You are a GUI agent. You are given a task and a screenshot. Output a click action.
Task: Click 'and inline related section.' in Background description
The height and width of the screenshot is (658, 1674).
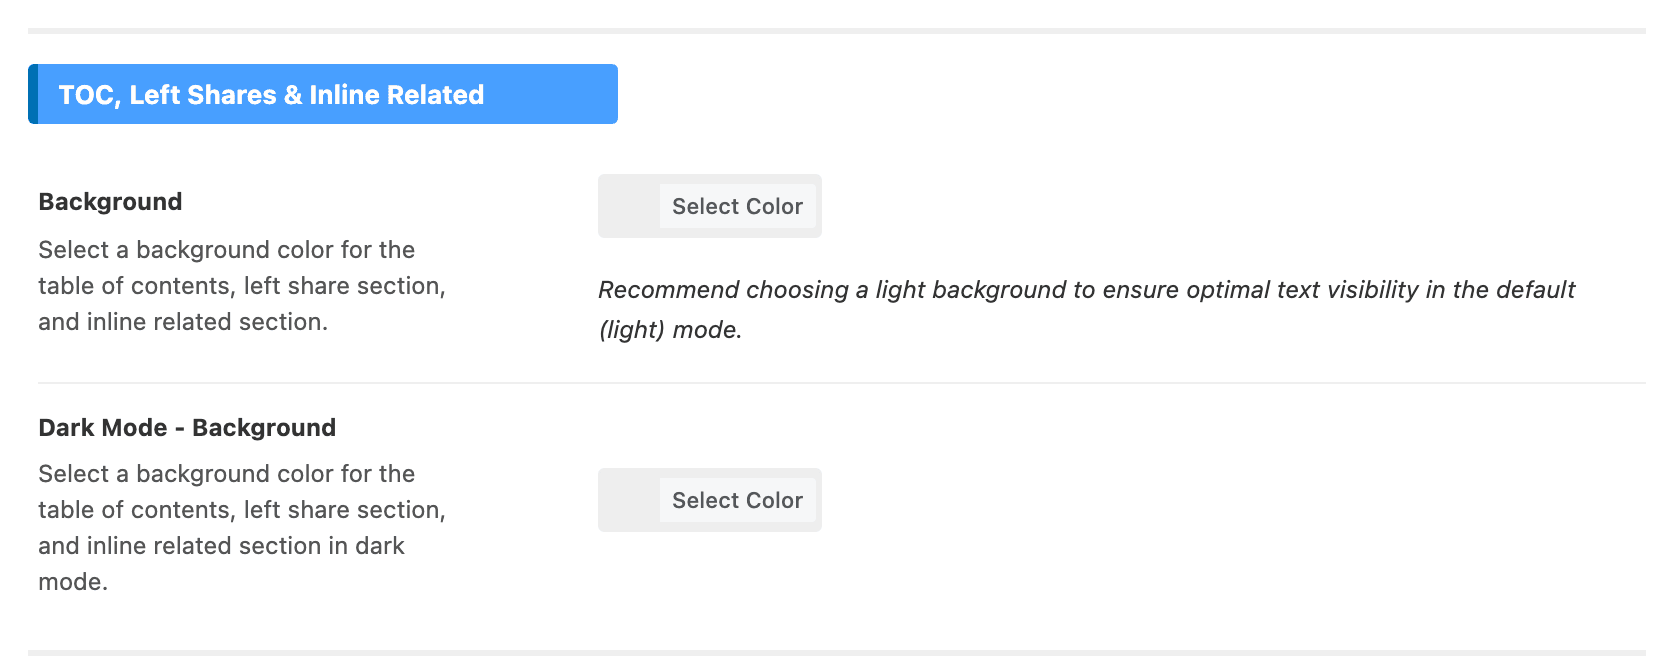coord(183,322)
